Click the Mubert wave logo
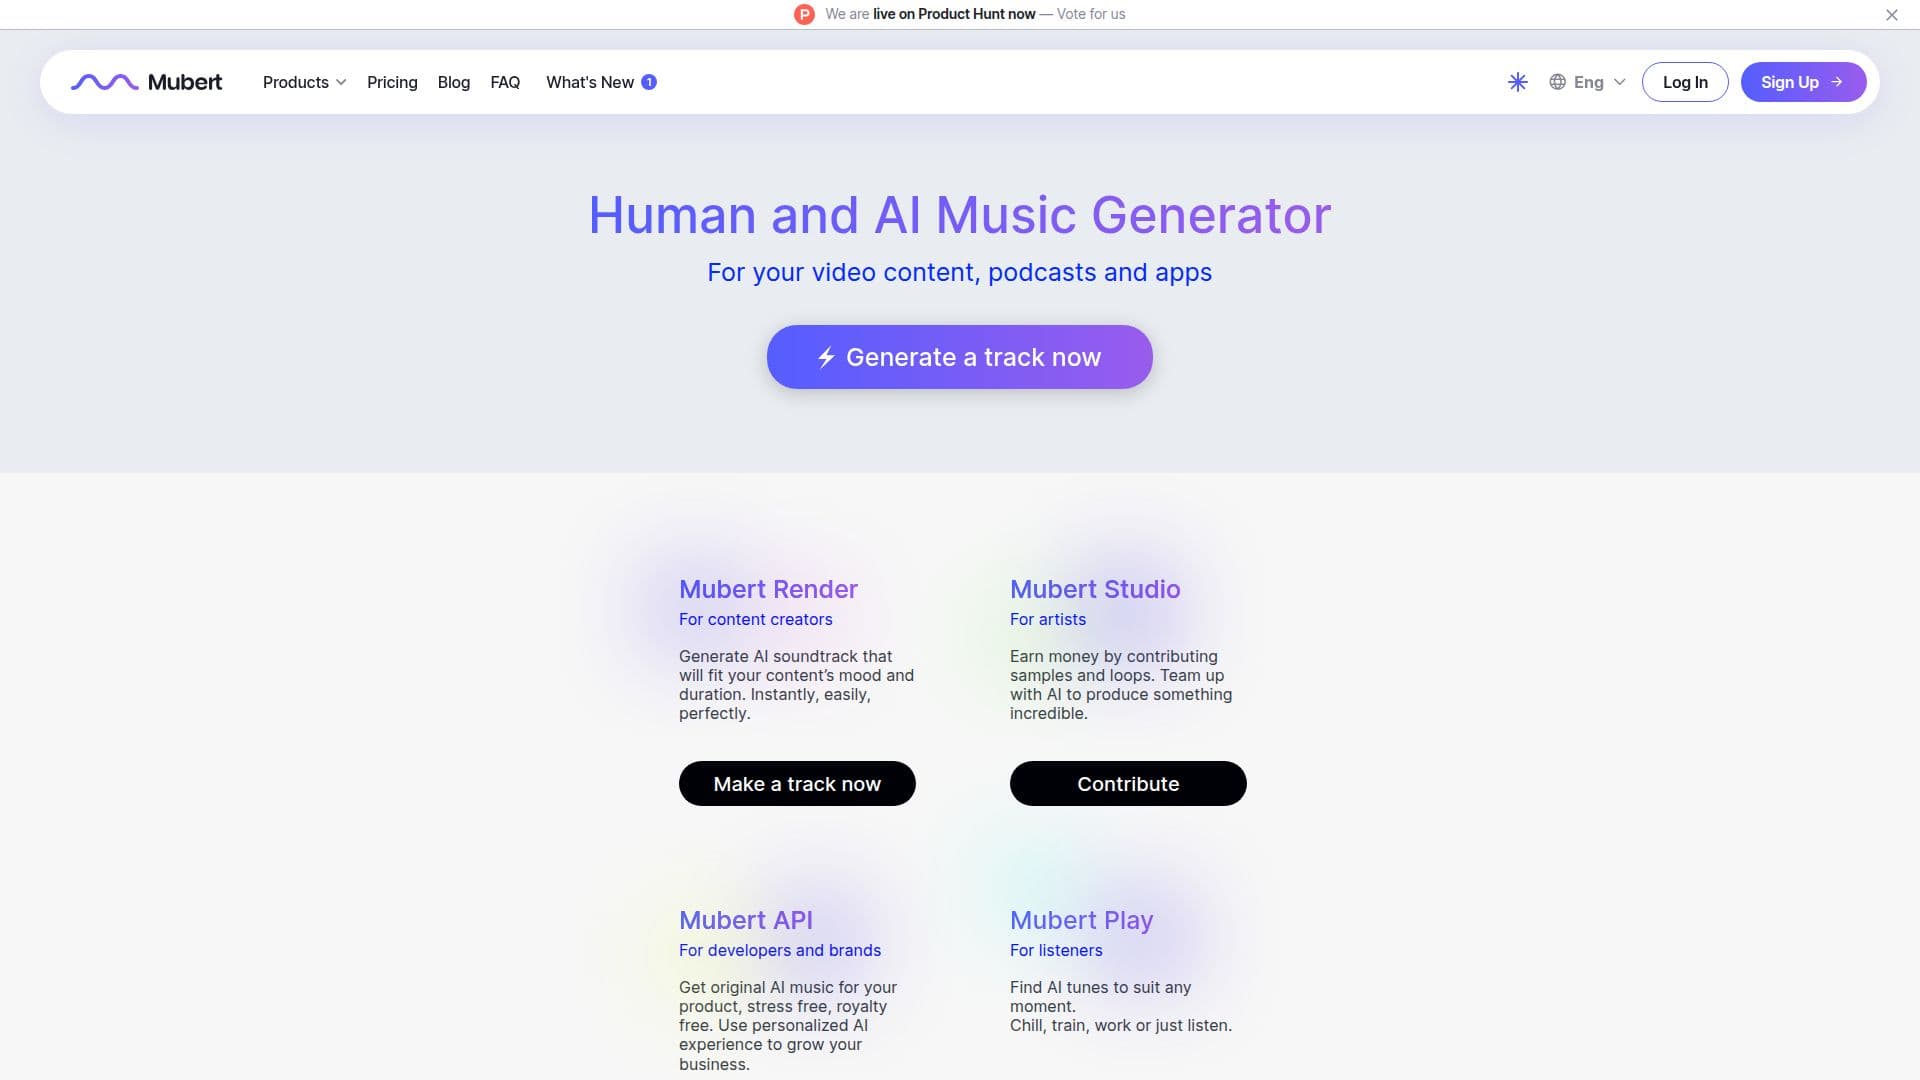Image resolution: width=1920 pixels, height=1080 pixels. point(105,82)
